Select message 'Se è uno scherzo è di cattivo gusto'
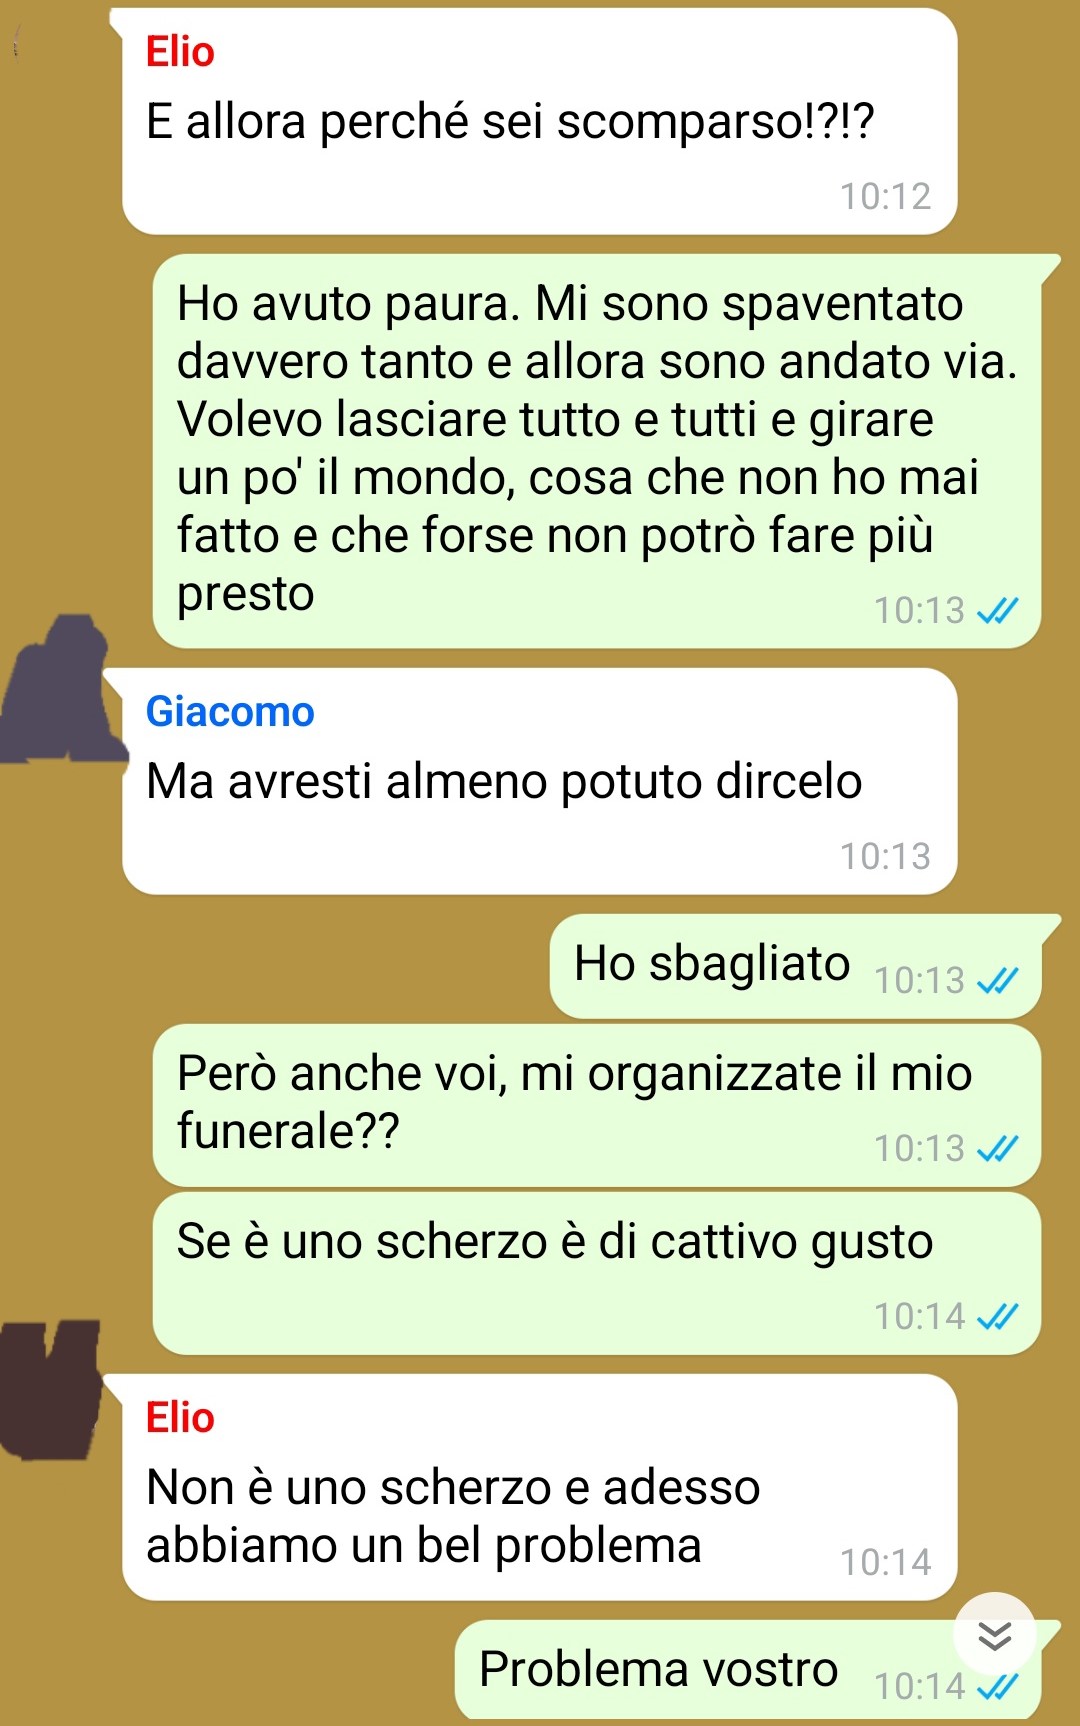The height and width of the screenshot is (1726, 1080). click(x=597, y=1274)
